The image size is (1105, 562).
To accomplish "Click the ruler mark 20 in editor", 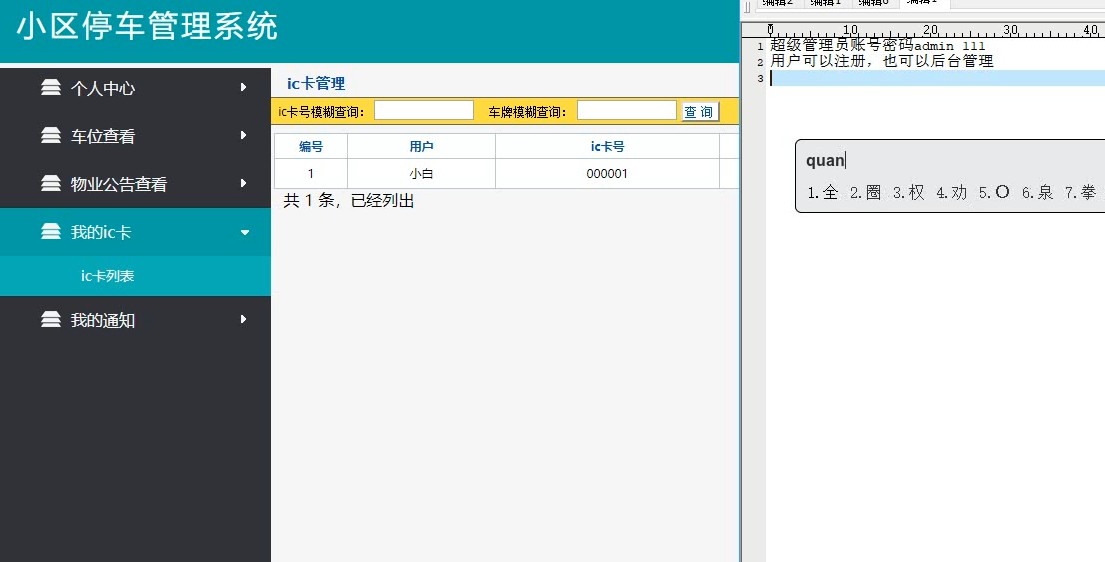I will (x=930, y=30).
